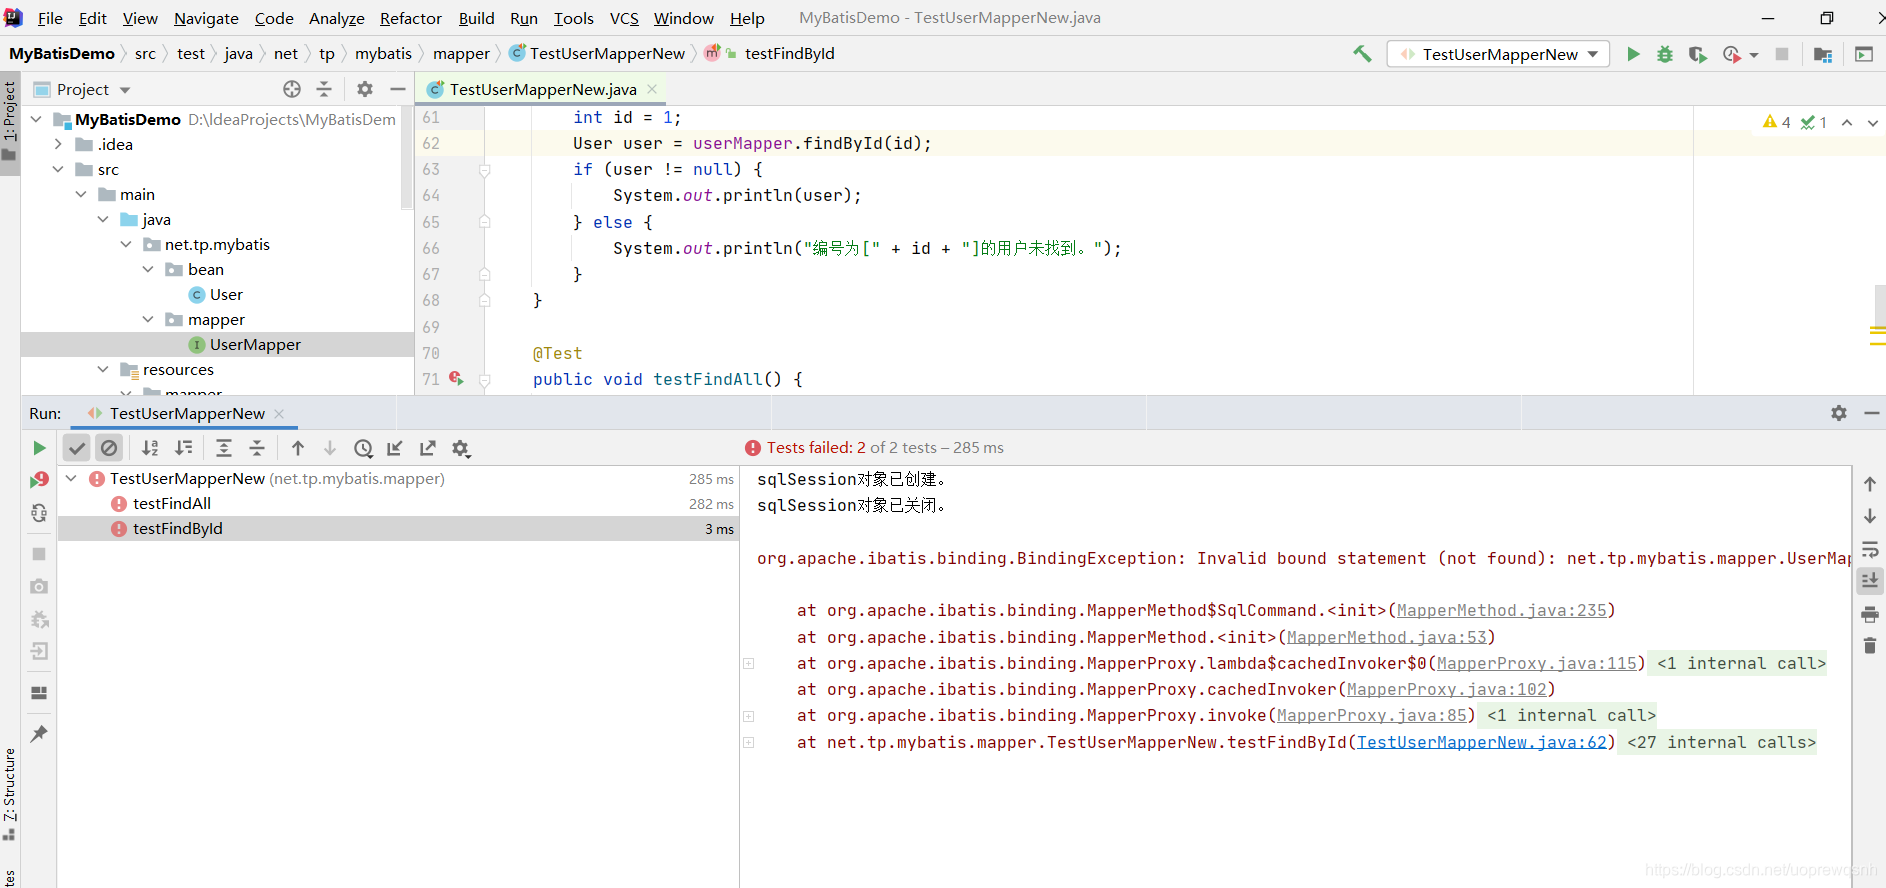Collapse the bean package
Image resolution: width=1886 pixels, height=888 pixels.
point(148,269)
